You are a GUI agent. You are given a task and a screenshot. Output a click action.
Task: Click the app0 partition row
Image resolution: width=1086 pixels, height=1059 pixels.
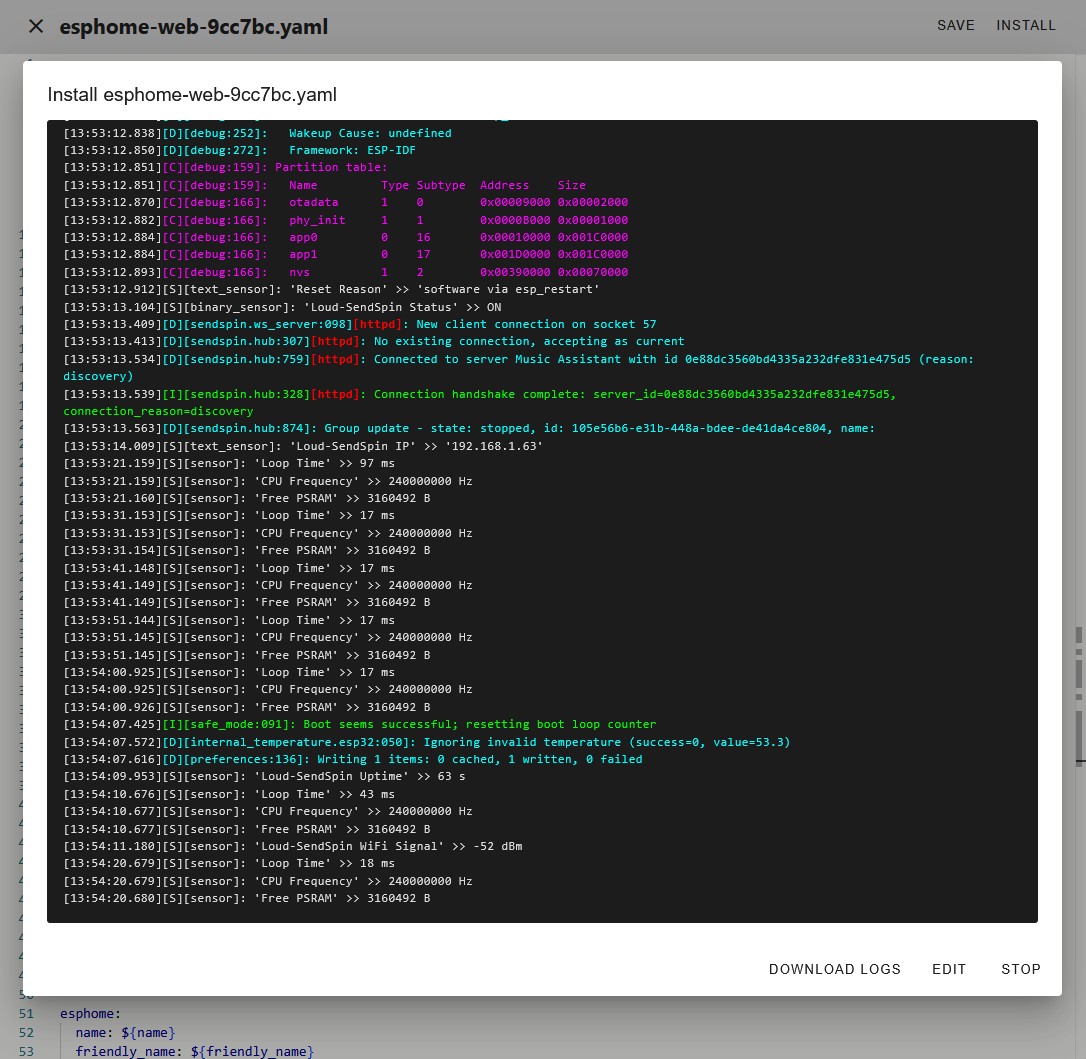(x=346, y=238)
